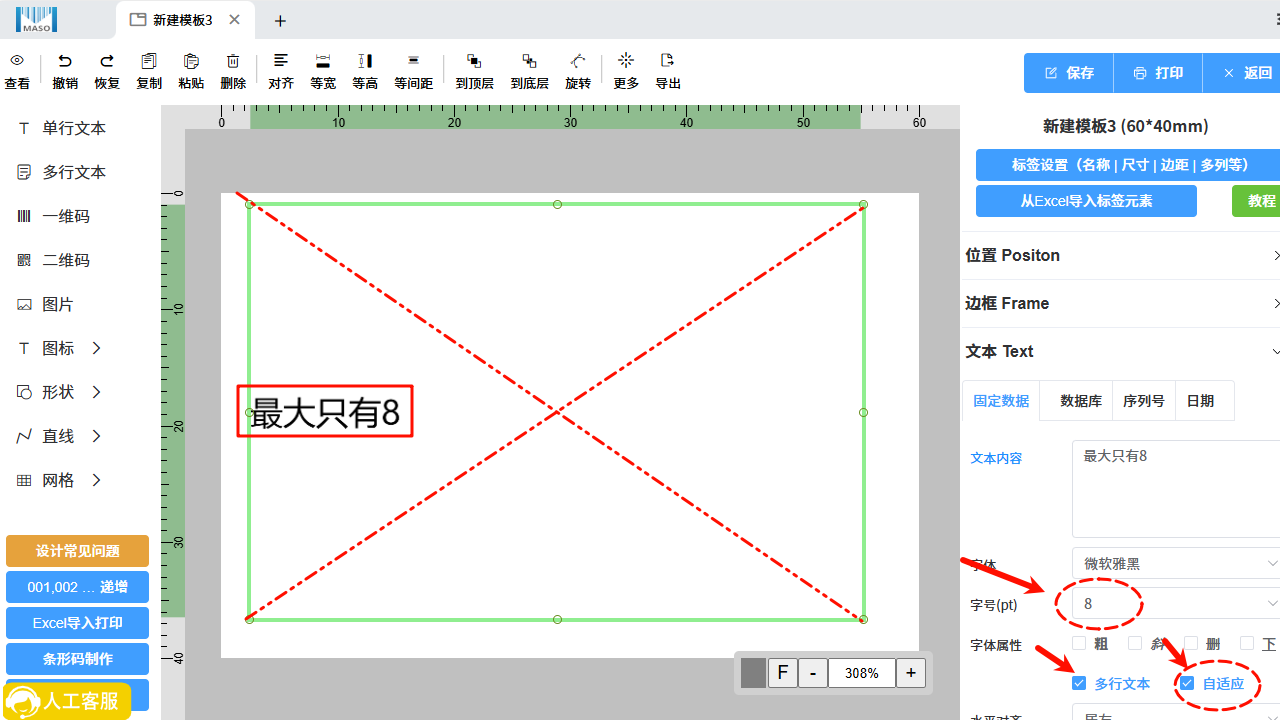This screenshot has width=1280, height=720.
Task: Open 标签设置 label settings button
Action: (x=1128, y=165)
